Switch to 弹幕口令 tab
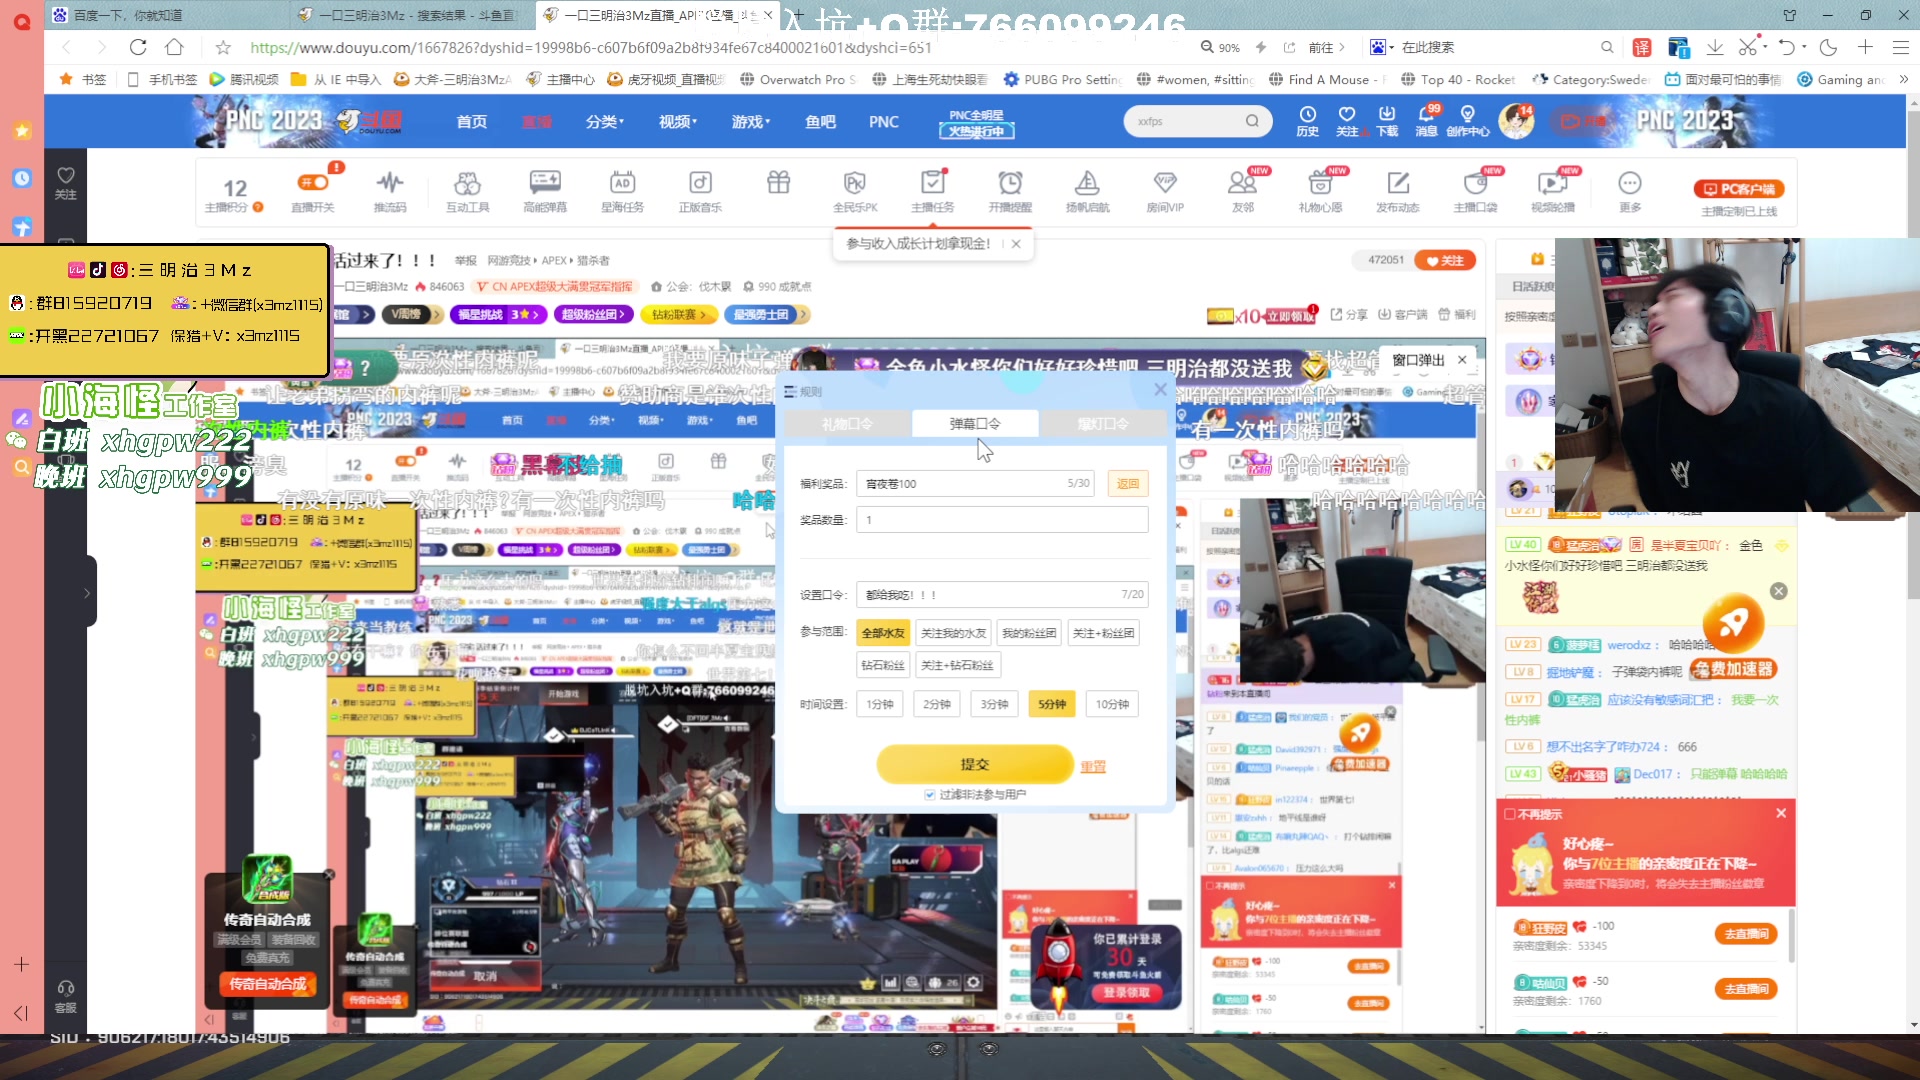1920x1080 pixels. click(x=975, y=424)
